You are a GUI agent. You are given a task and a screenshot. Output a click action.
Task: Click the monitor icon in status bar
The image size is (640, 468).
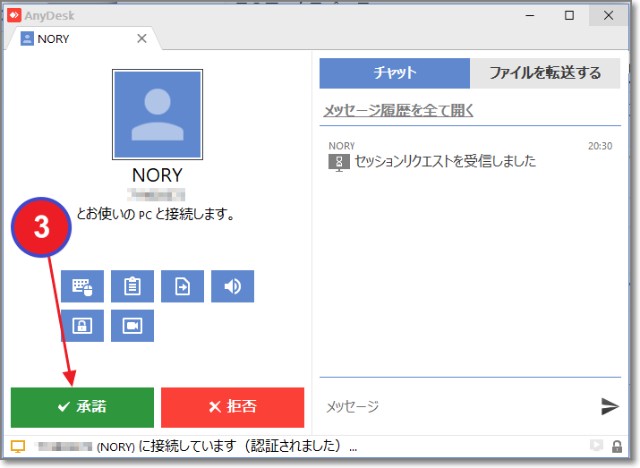18,446
